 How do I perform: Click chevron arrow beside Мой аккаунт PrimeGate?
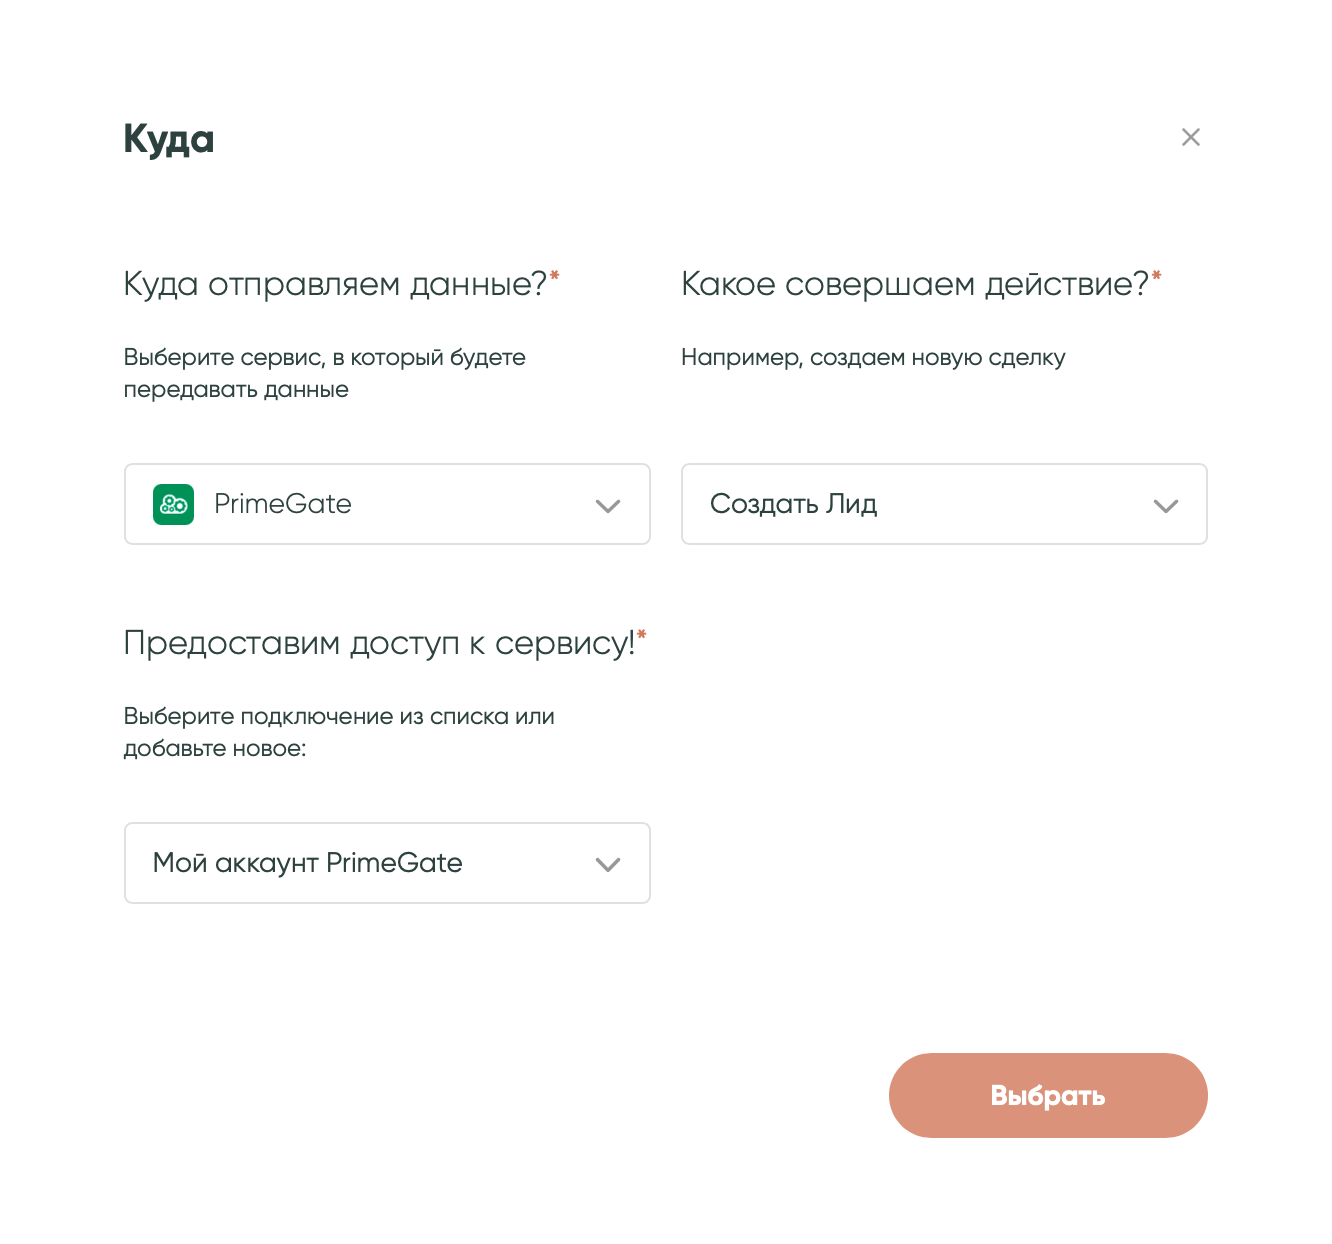click(608, 865)
